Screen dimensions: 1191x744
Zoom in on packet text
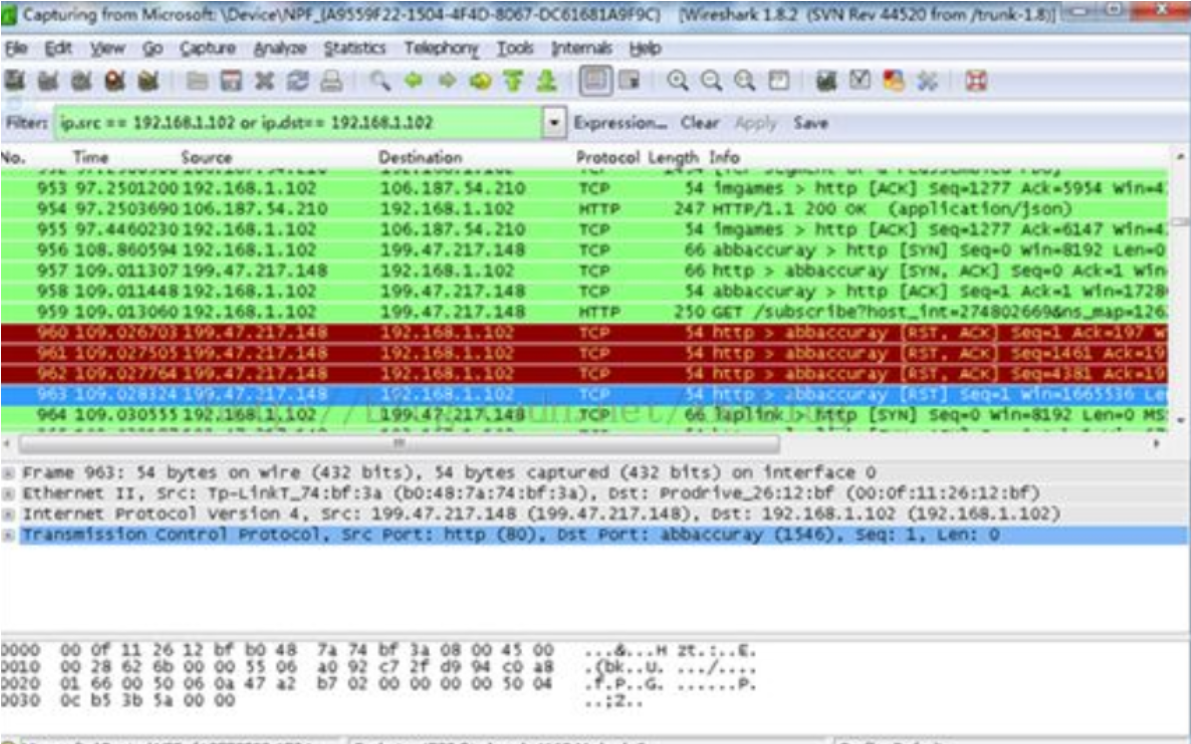click(x=678, y=80)
